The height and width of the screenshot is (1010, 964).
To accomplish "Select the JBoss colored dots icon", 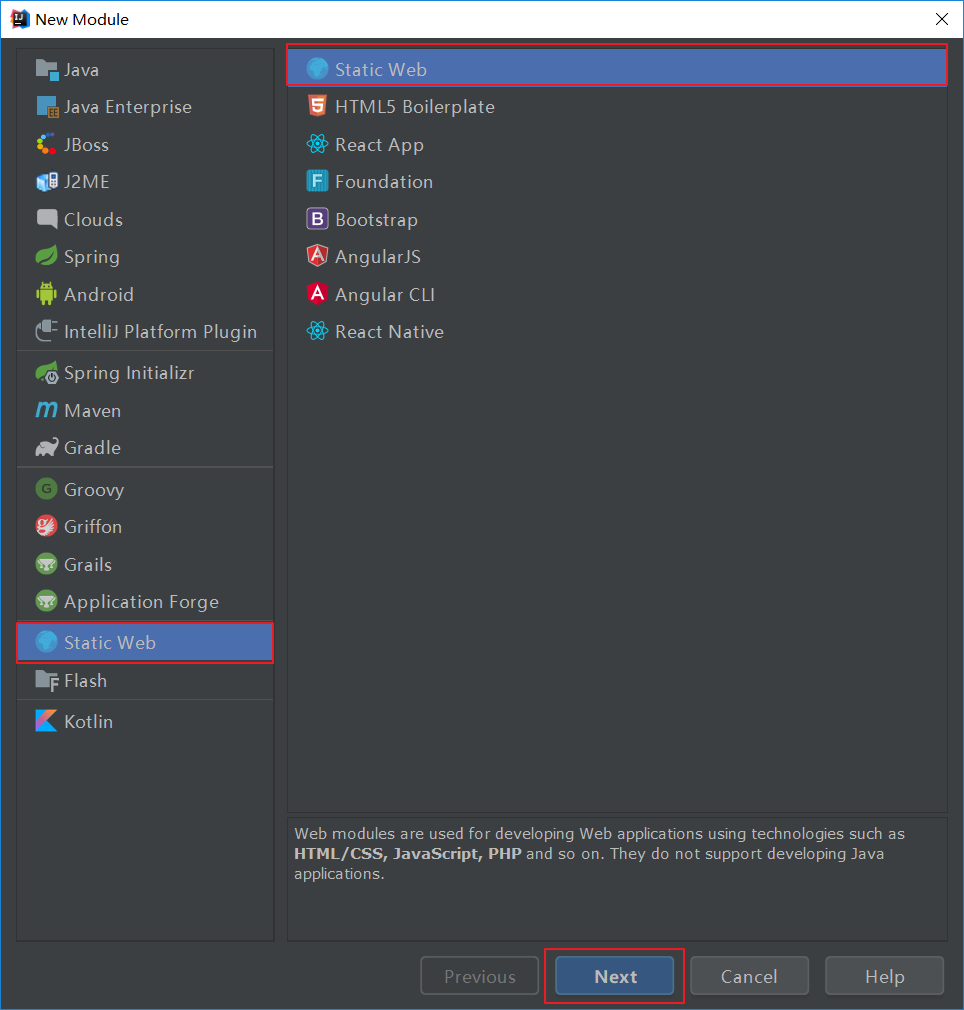I will 46,144.
